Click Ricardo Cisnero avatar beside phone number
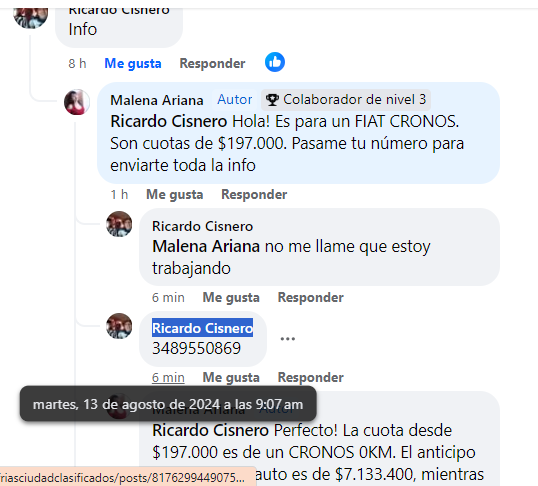The height and width of the screenshot is (486, 538). tap(119, 326)
